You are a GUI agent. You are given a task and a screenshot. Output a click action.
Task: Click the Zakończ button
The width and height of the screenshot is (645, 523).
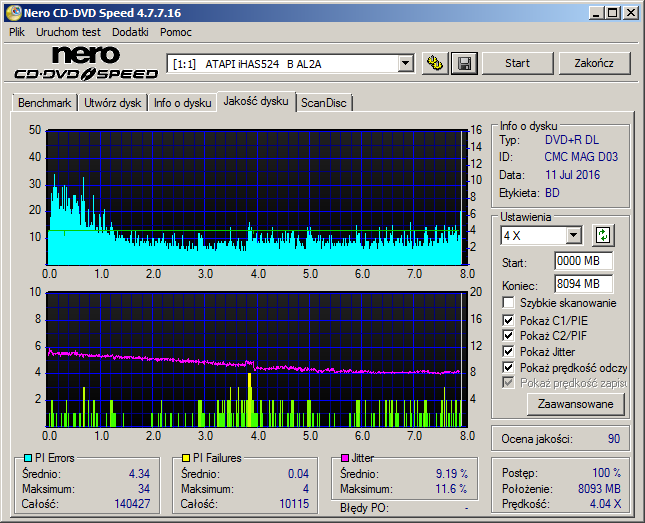(x=594, y=63)
